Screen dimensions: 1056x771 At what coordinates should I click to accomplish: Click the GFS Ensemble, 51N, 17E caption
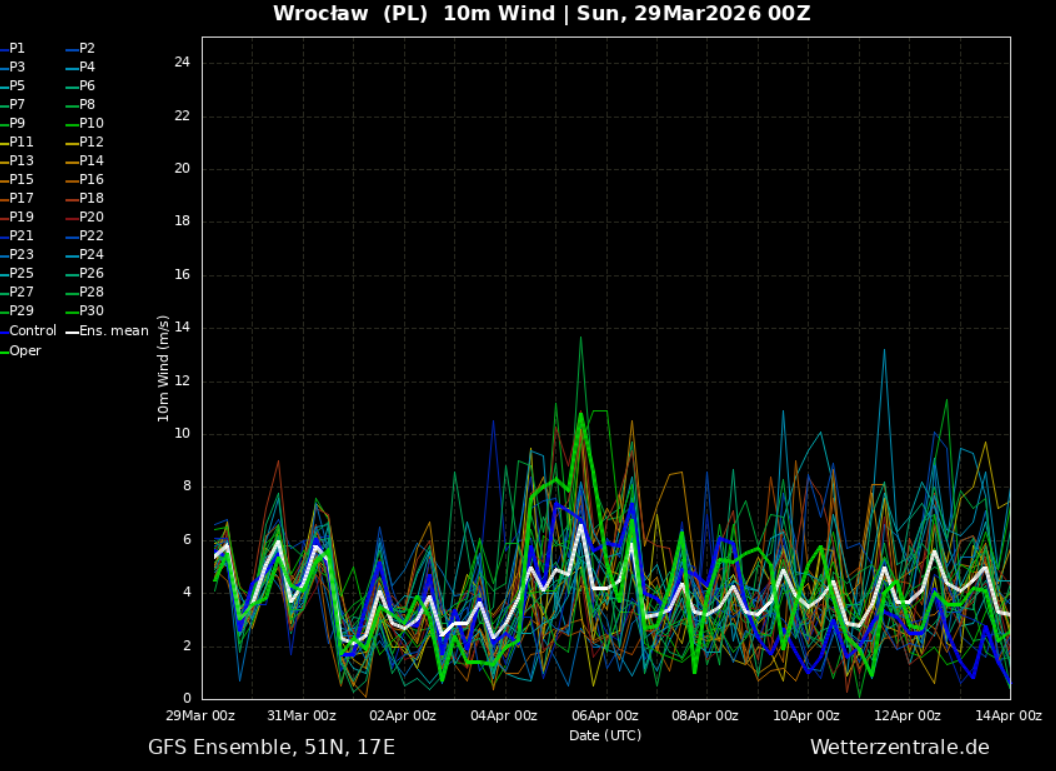click(x=271, y=747)
